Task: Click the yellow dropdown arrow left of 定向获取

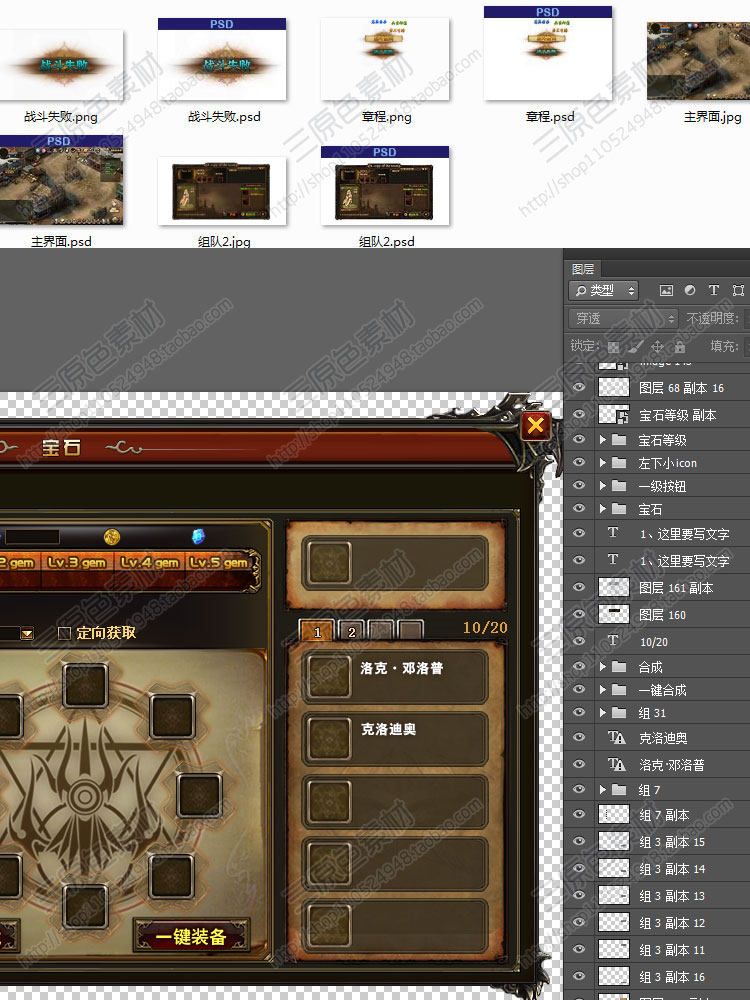Action: [27, 633]
